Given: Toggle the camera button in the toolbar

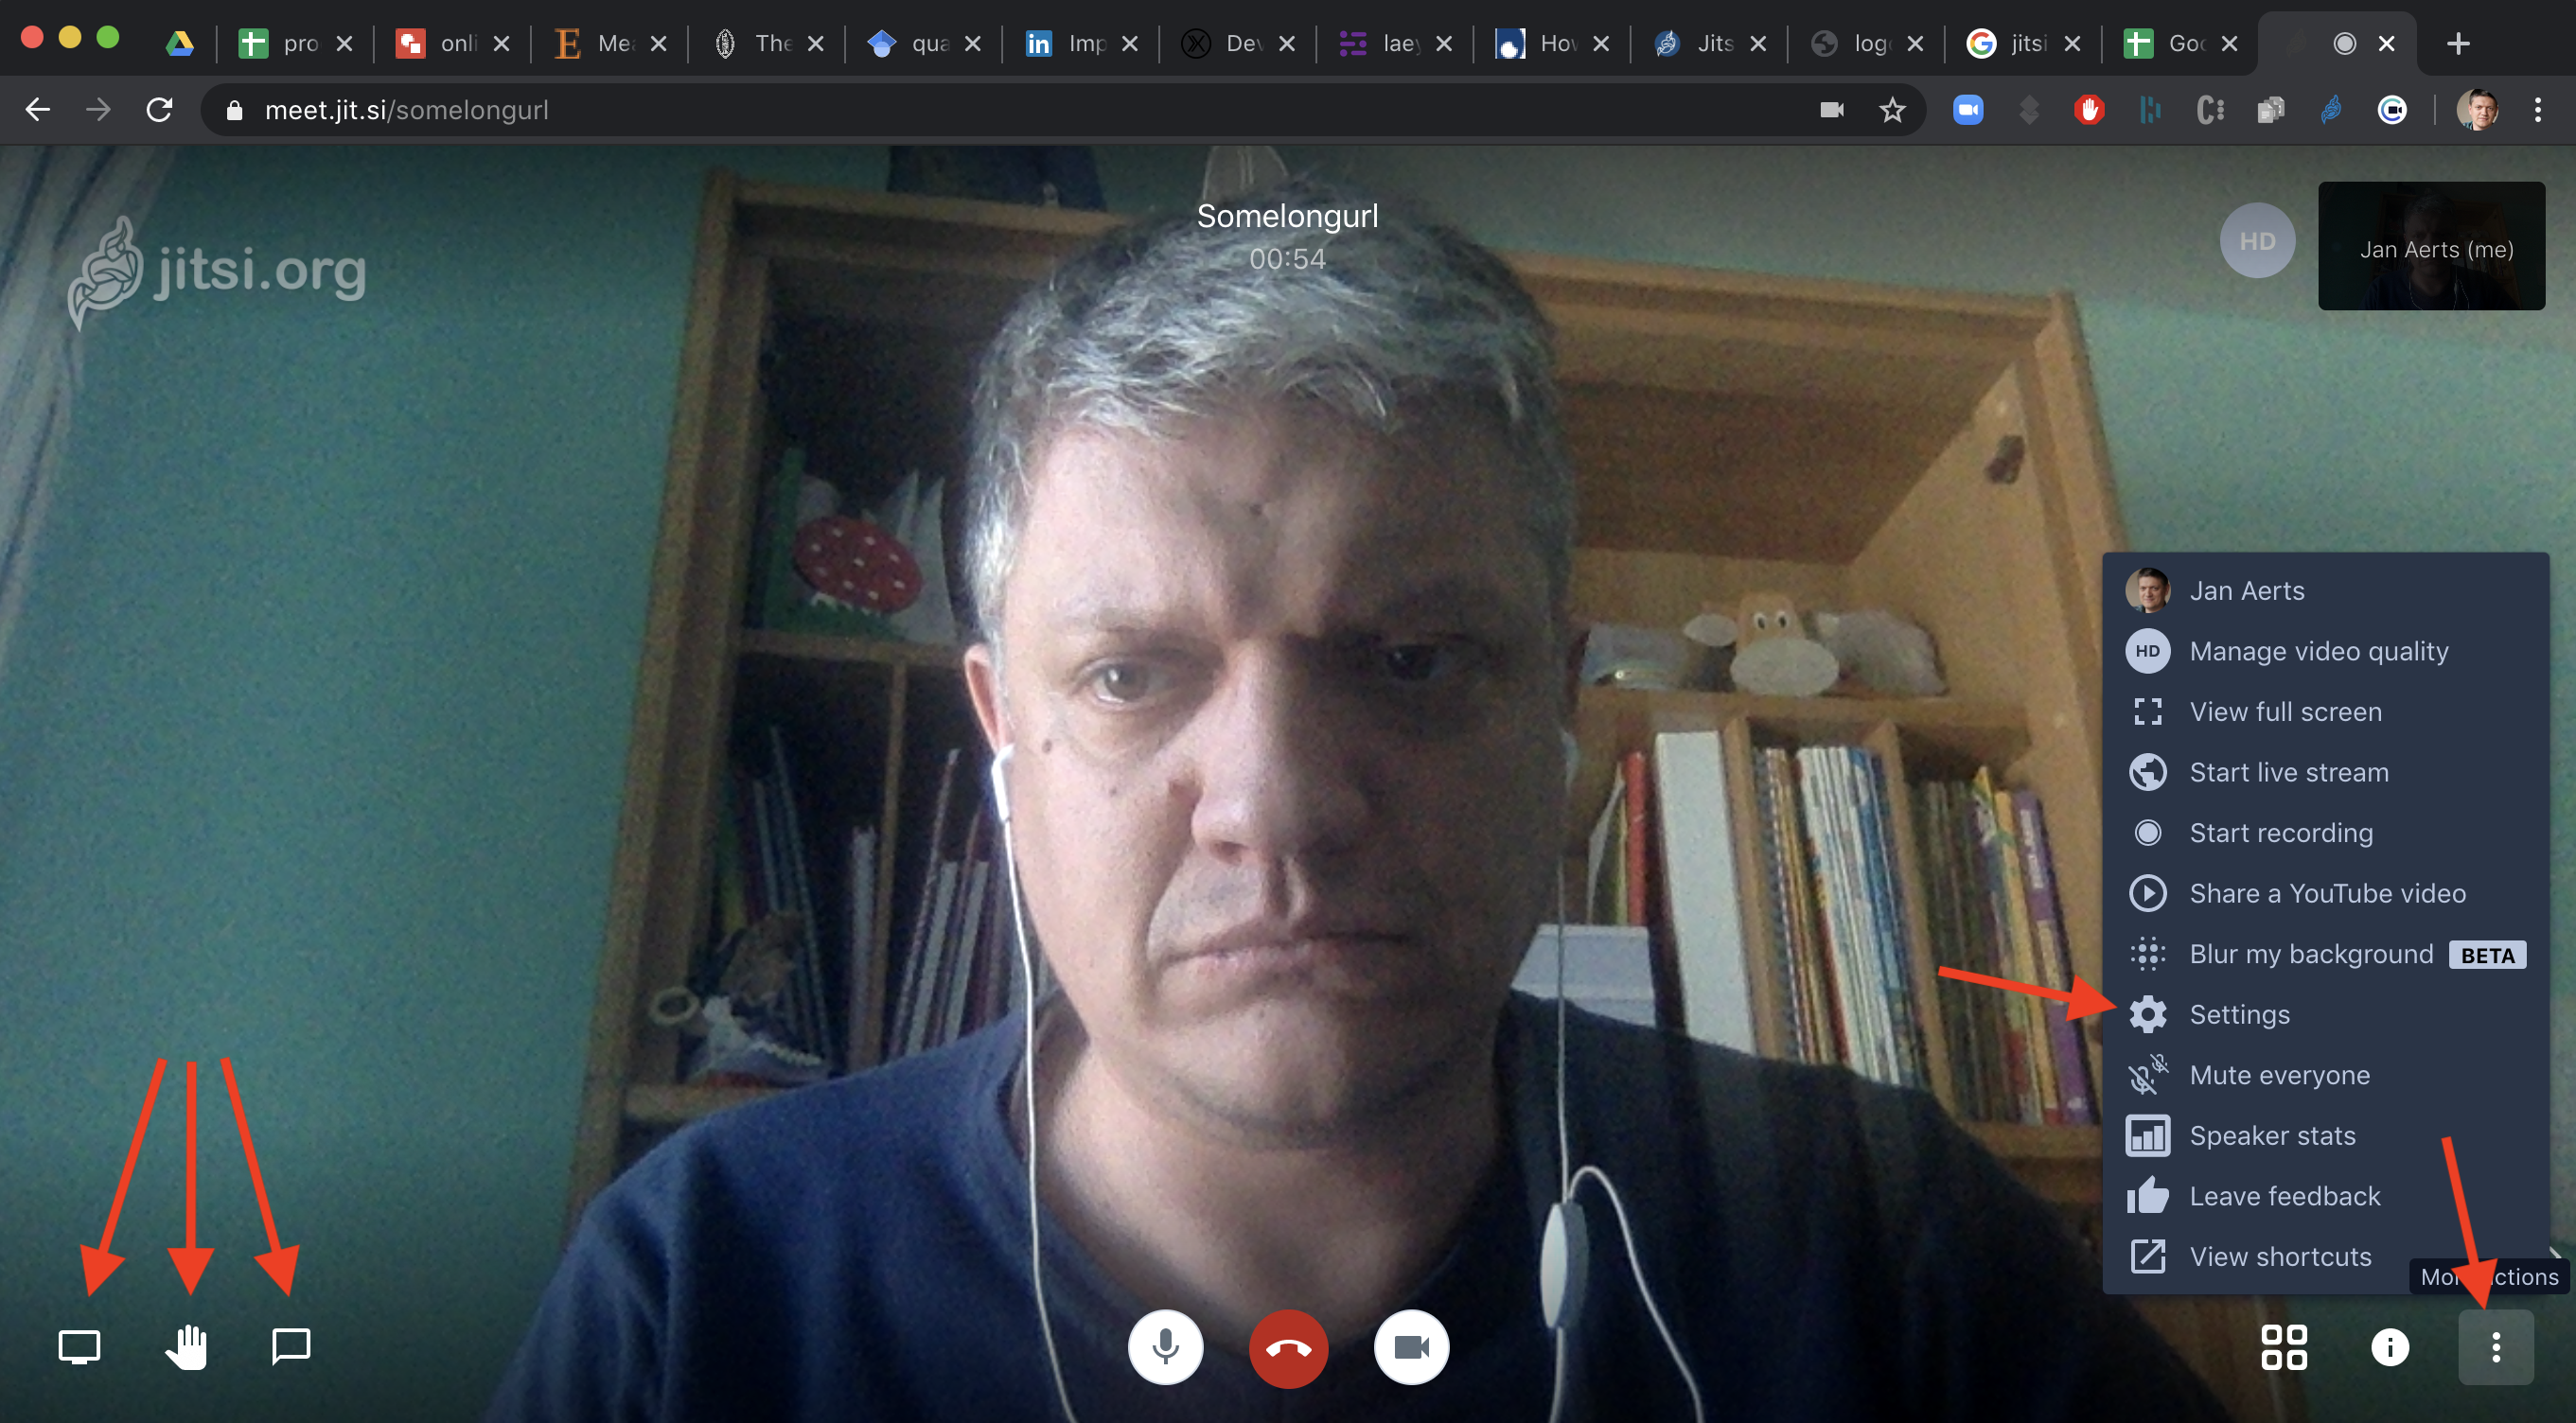Looking at the screenshot, I should click(1411, 1347).
